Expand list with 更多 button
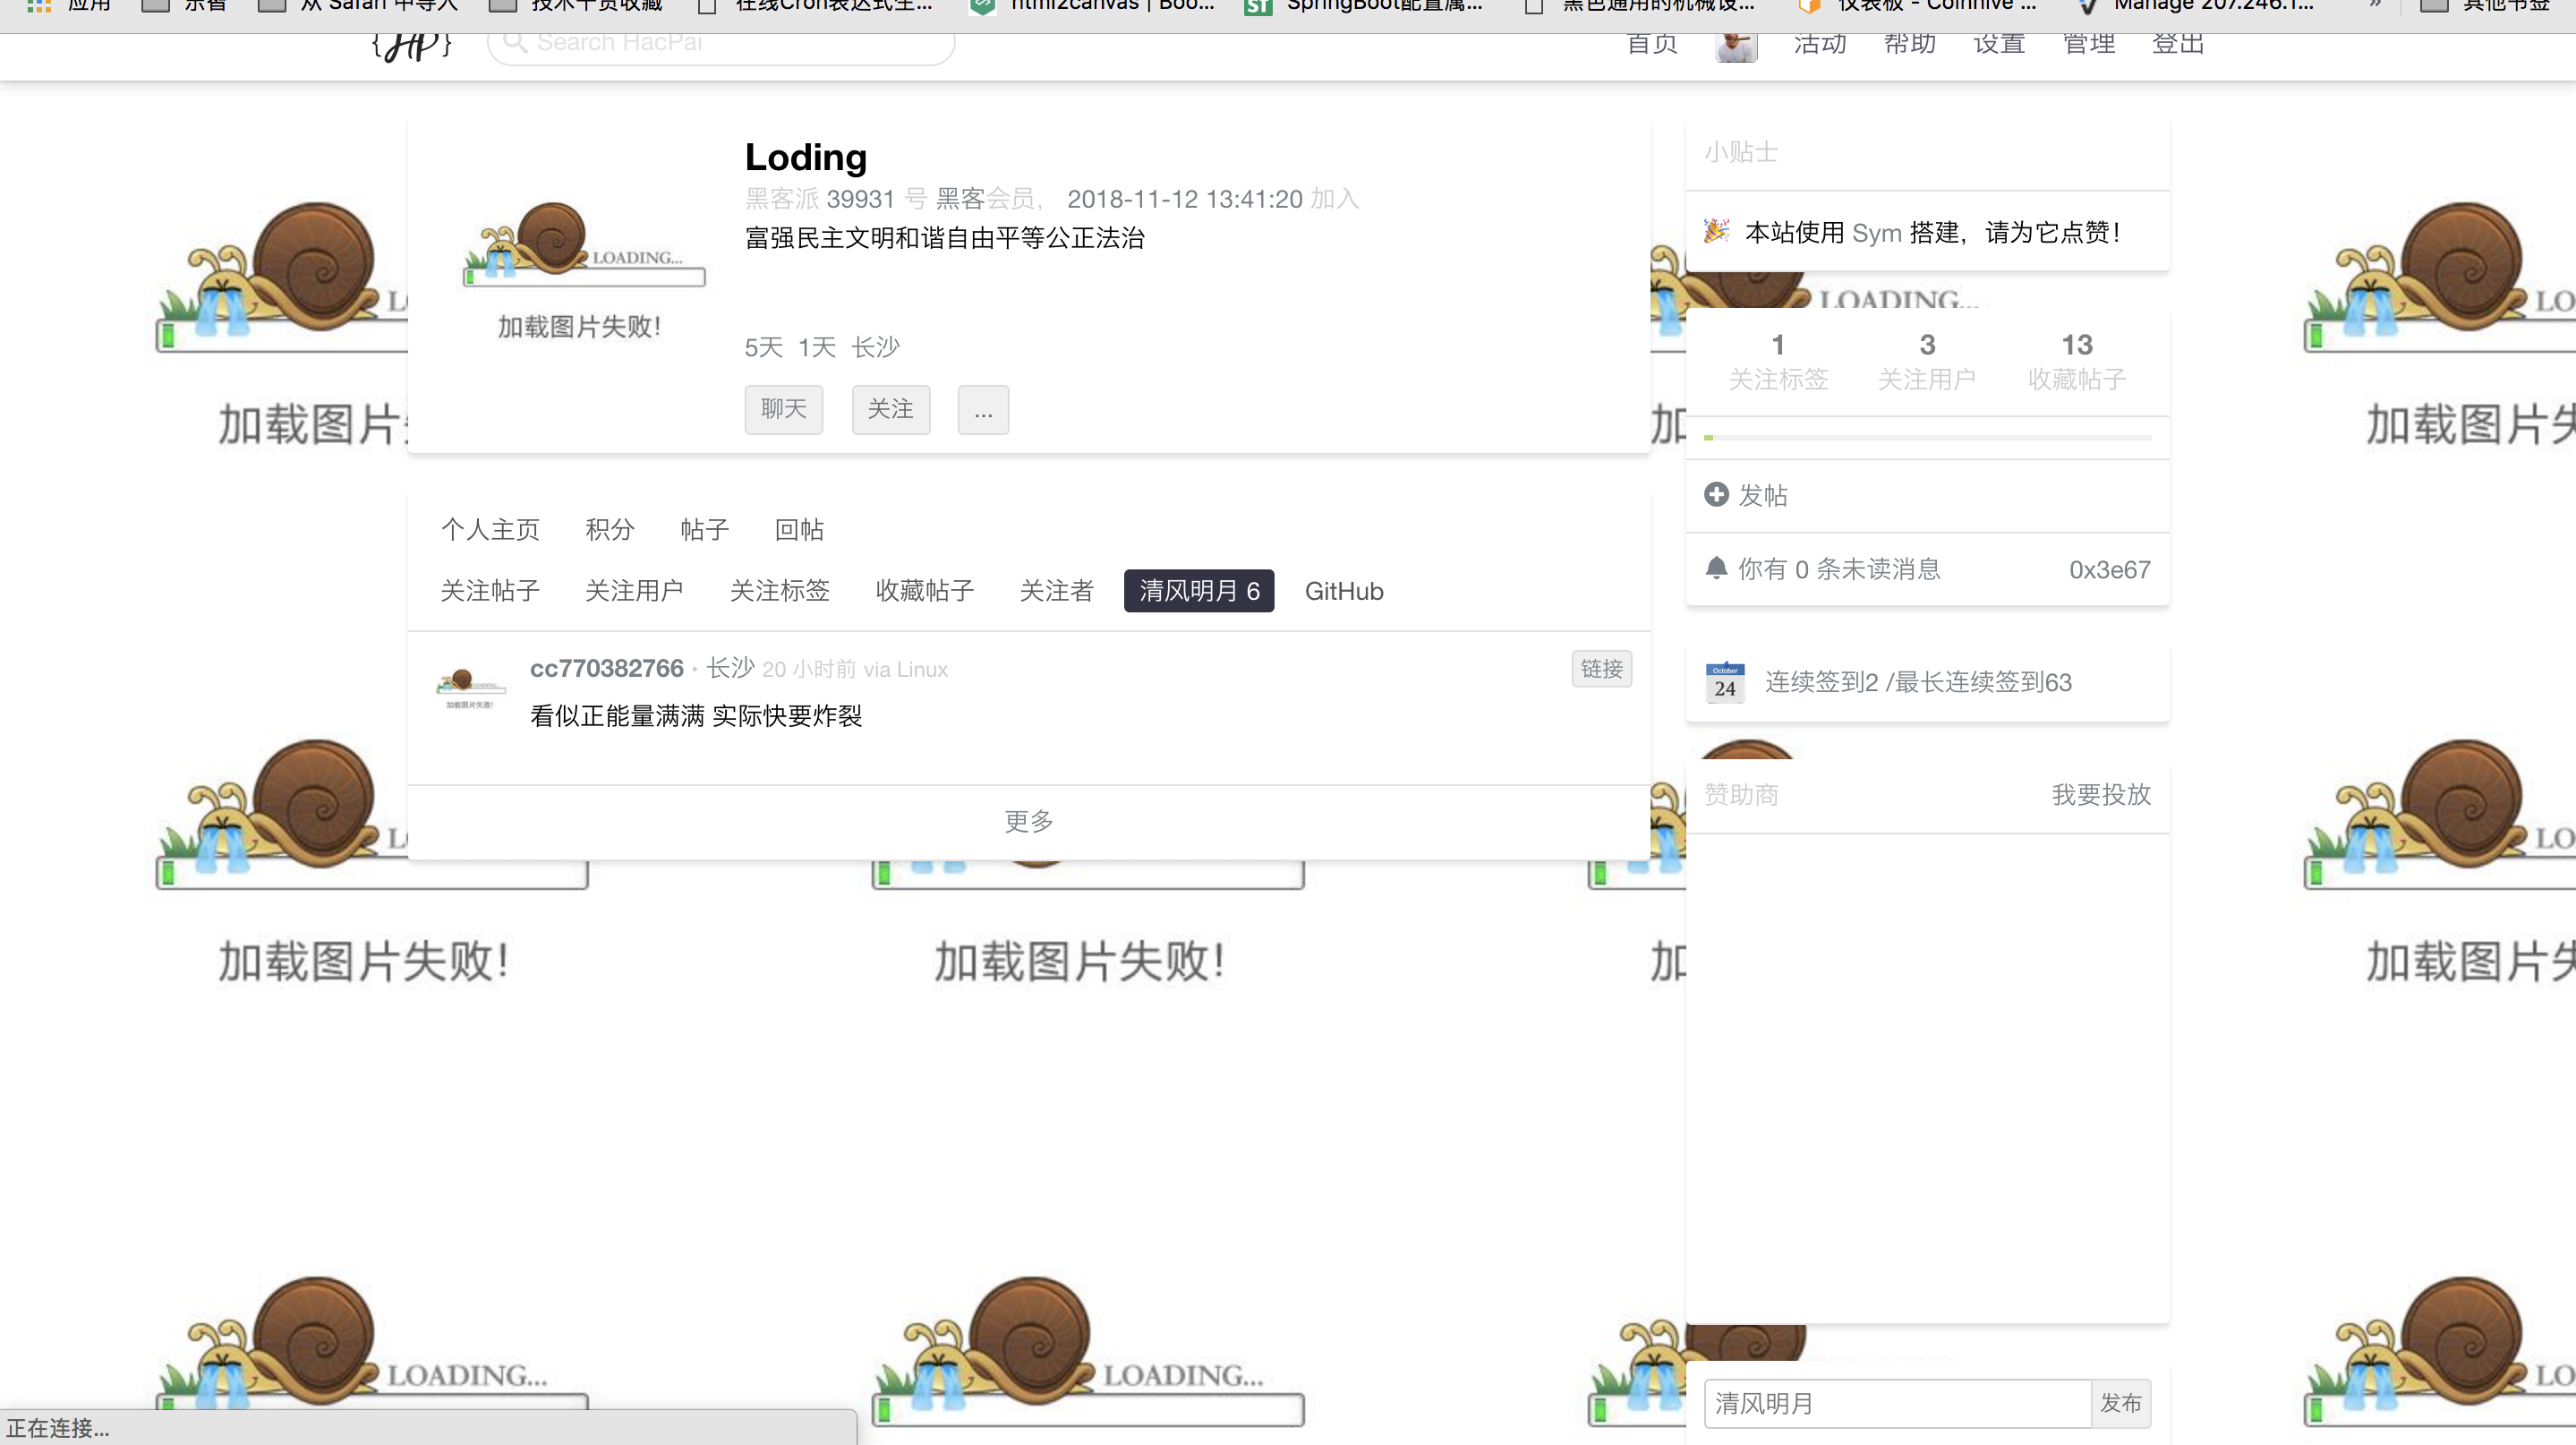This screenshot has height=1445, width=2576. [x=1028, y=821]
